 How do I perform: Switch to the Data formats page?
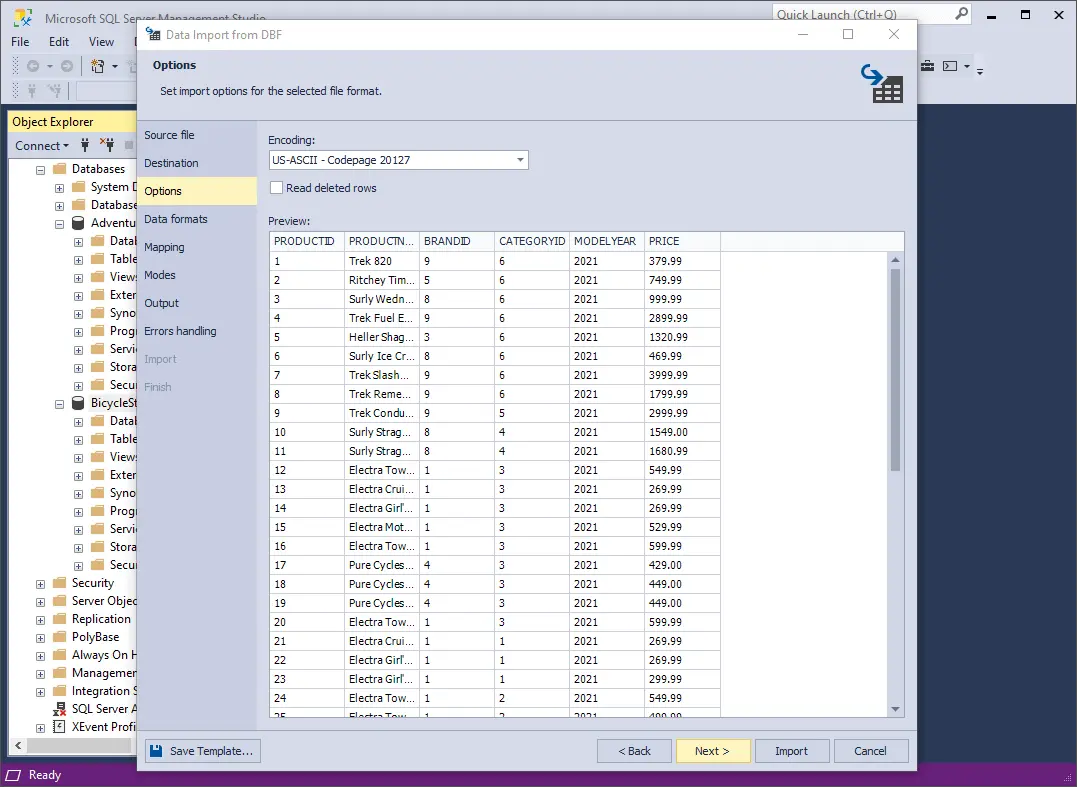click(176, 219)
